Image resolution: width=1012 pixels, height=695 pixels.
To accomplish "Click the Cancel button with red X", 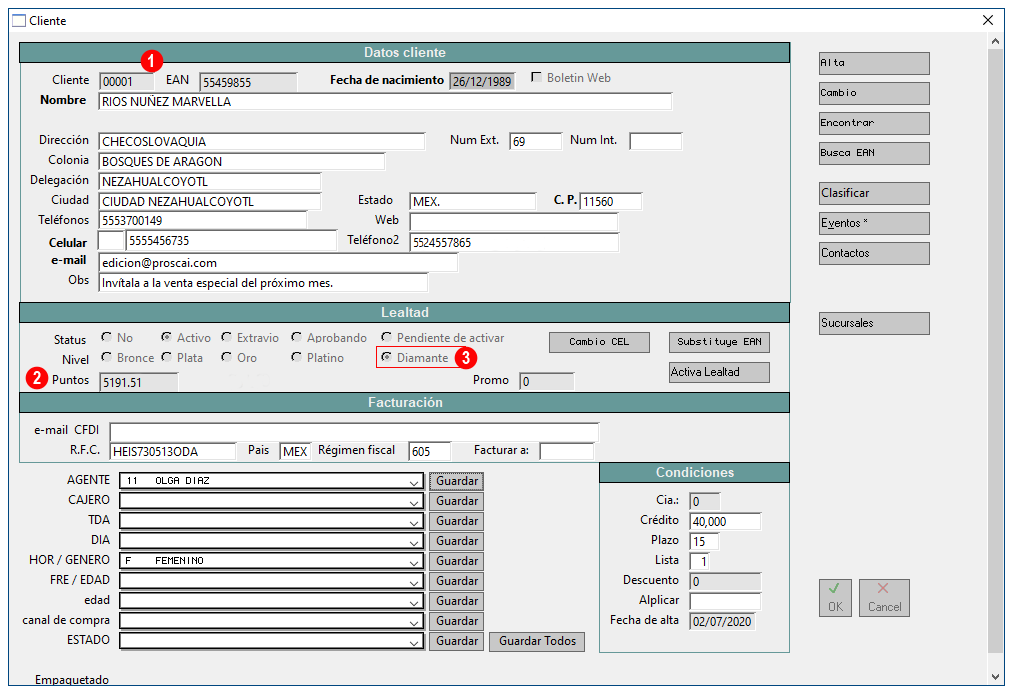I will point(884,598).
